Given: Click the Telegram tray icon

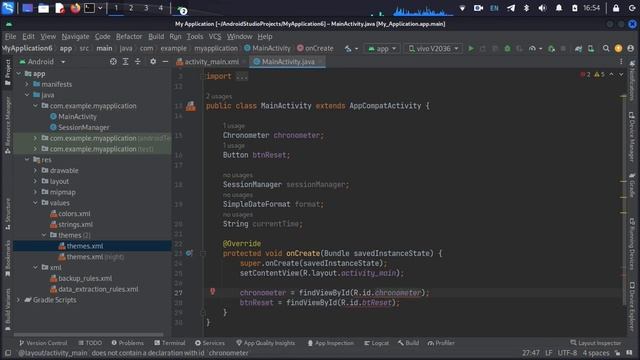Looking at the screenshot, I should 511,8.
